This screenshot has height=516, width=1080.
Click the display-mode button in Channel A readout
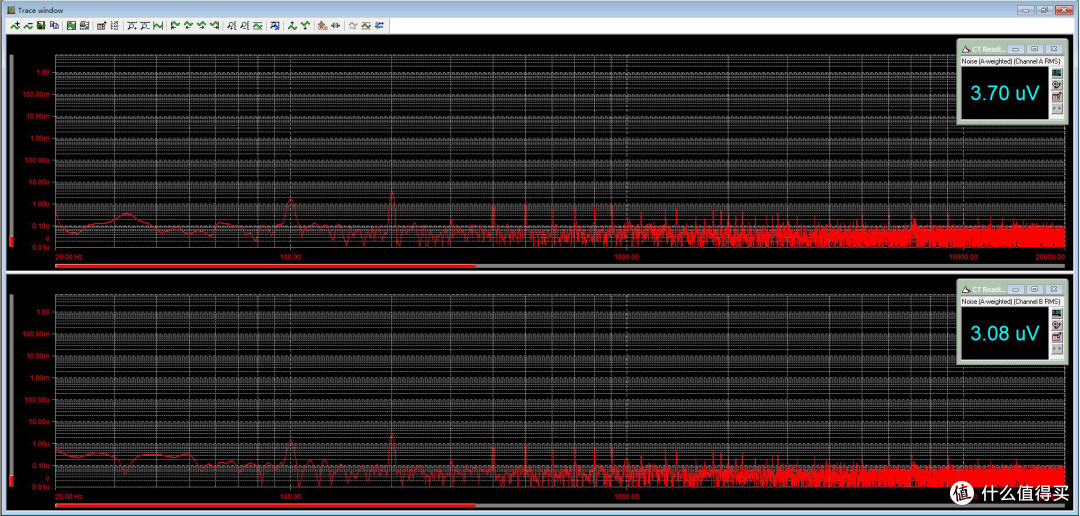pos(1057,73)
